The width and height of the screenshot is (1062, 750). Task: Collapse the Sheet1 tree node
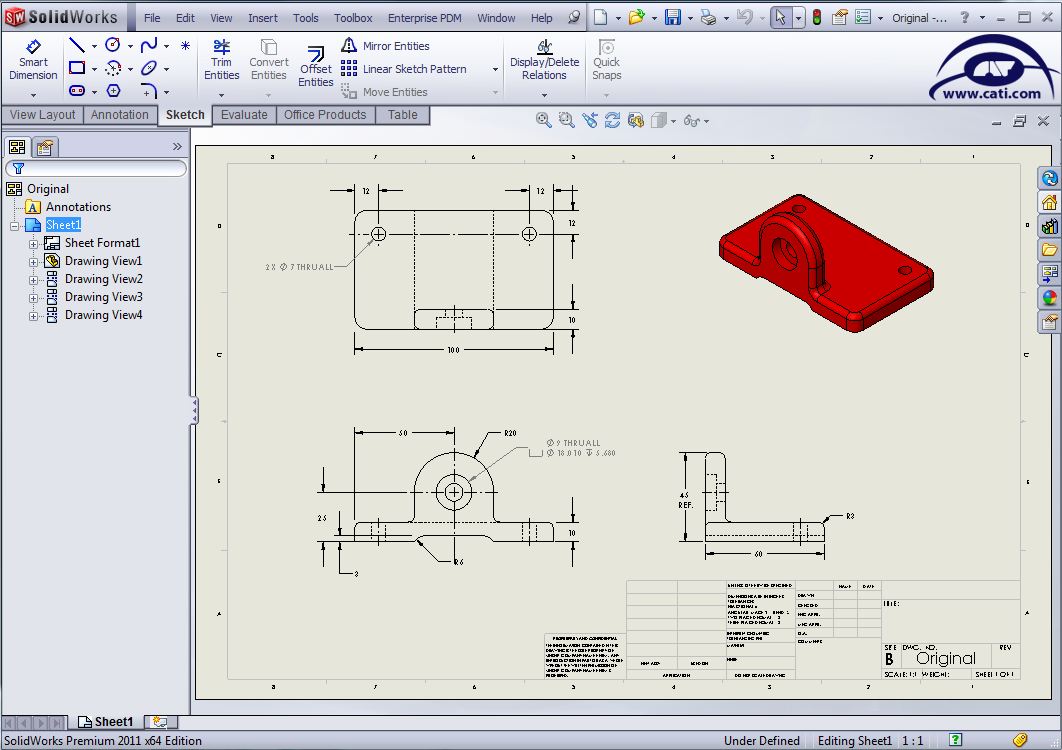(x=15, y=225)
